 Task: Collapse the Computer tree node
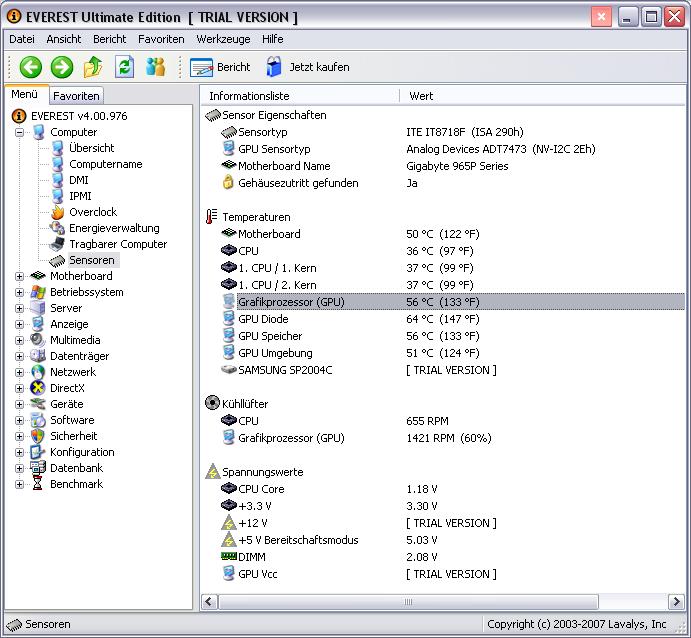19,132
